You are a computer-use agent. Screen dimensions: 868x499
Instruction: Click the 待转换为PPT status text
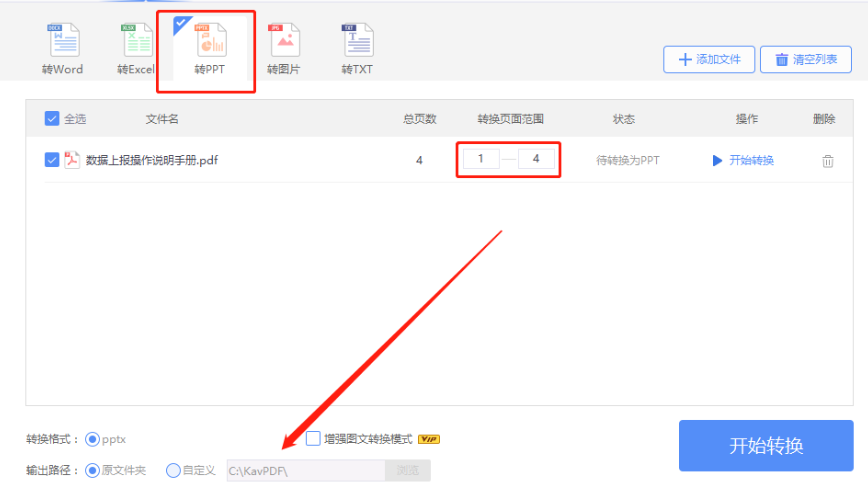pos(628,160)
